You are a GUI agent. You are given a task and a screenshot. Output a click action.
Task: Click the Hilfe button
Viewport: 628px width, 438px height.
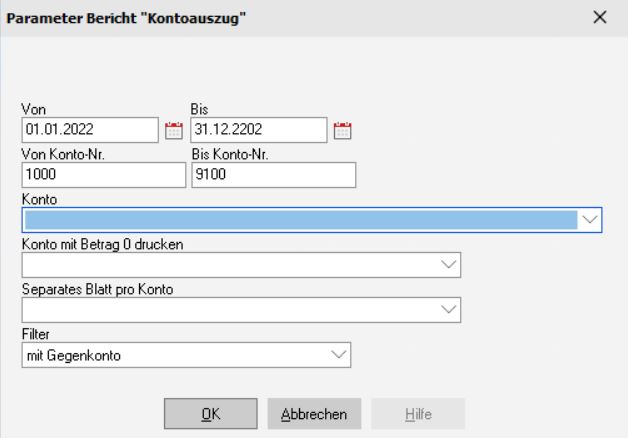click(418, 412)
